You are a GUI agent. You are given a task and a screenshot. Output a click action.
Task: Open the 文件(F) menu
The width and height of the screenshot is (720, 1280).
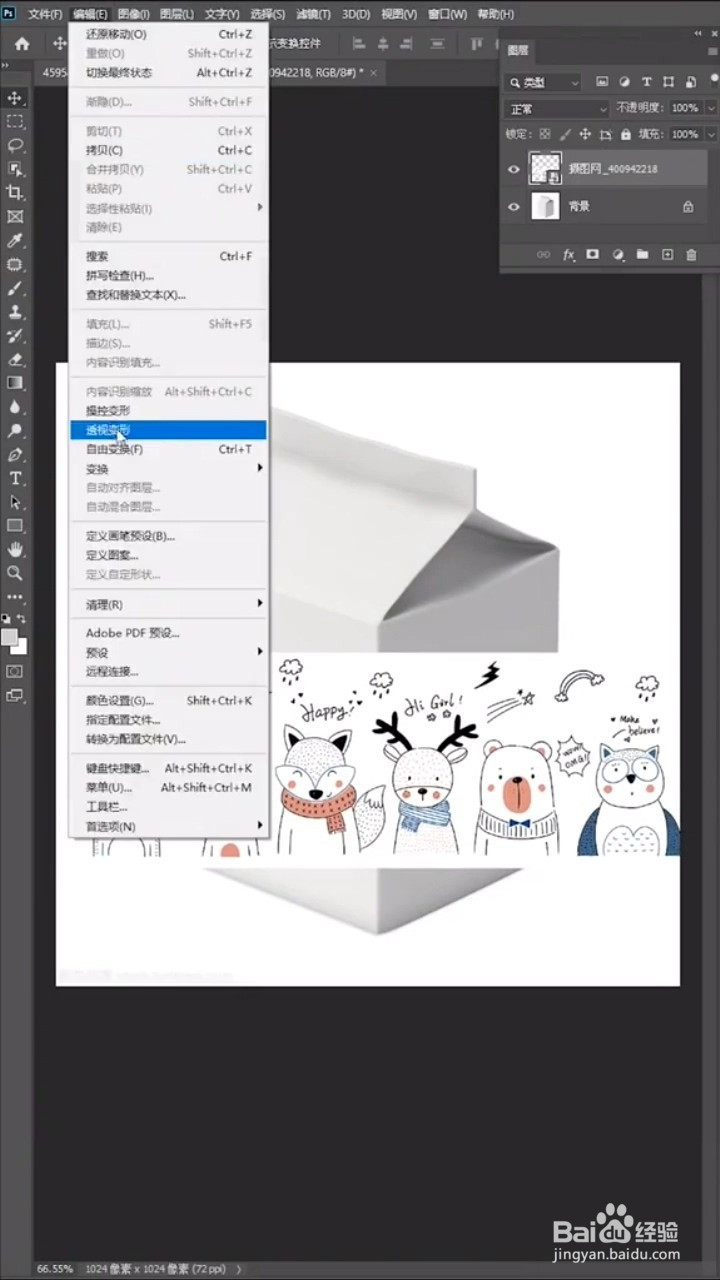click(x=45, y=15)
